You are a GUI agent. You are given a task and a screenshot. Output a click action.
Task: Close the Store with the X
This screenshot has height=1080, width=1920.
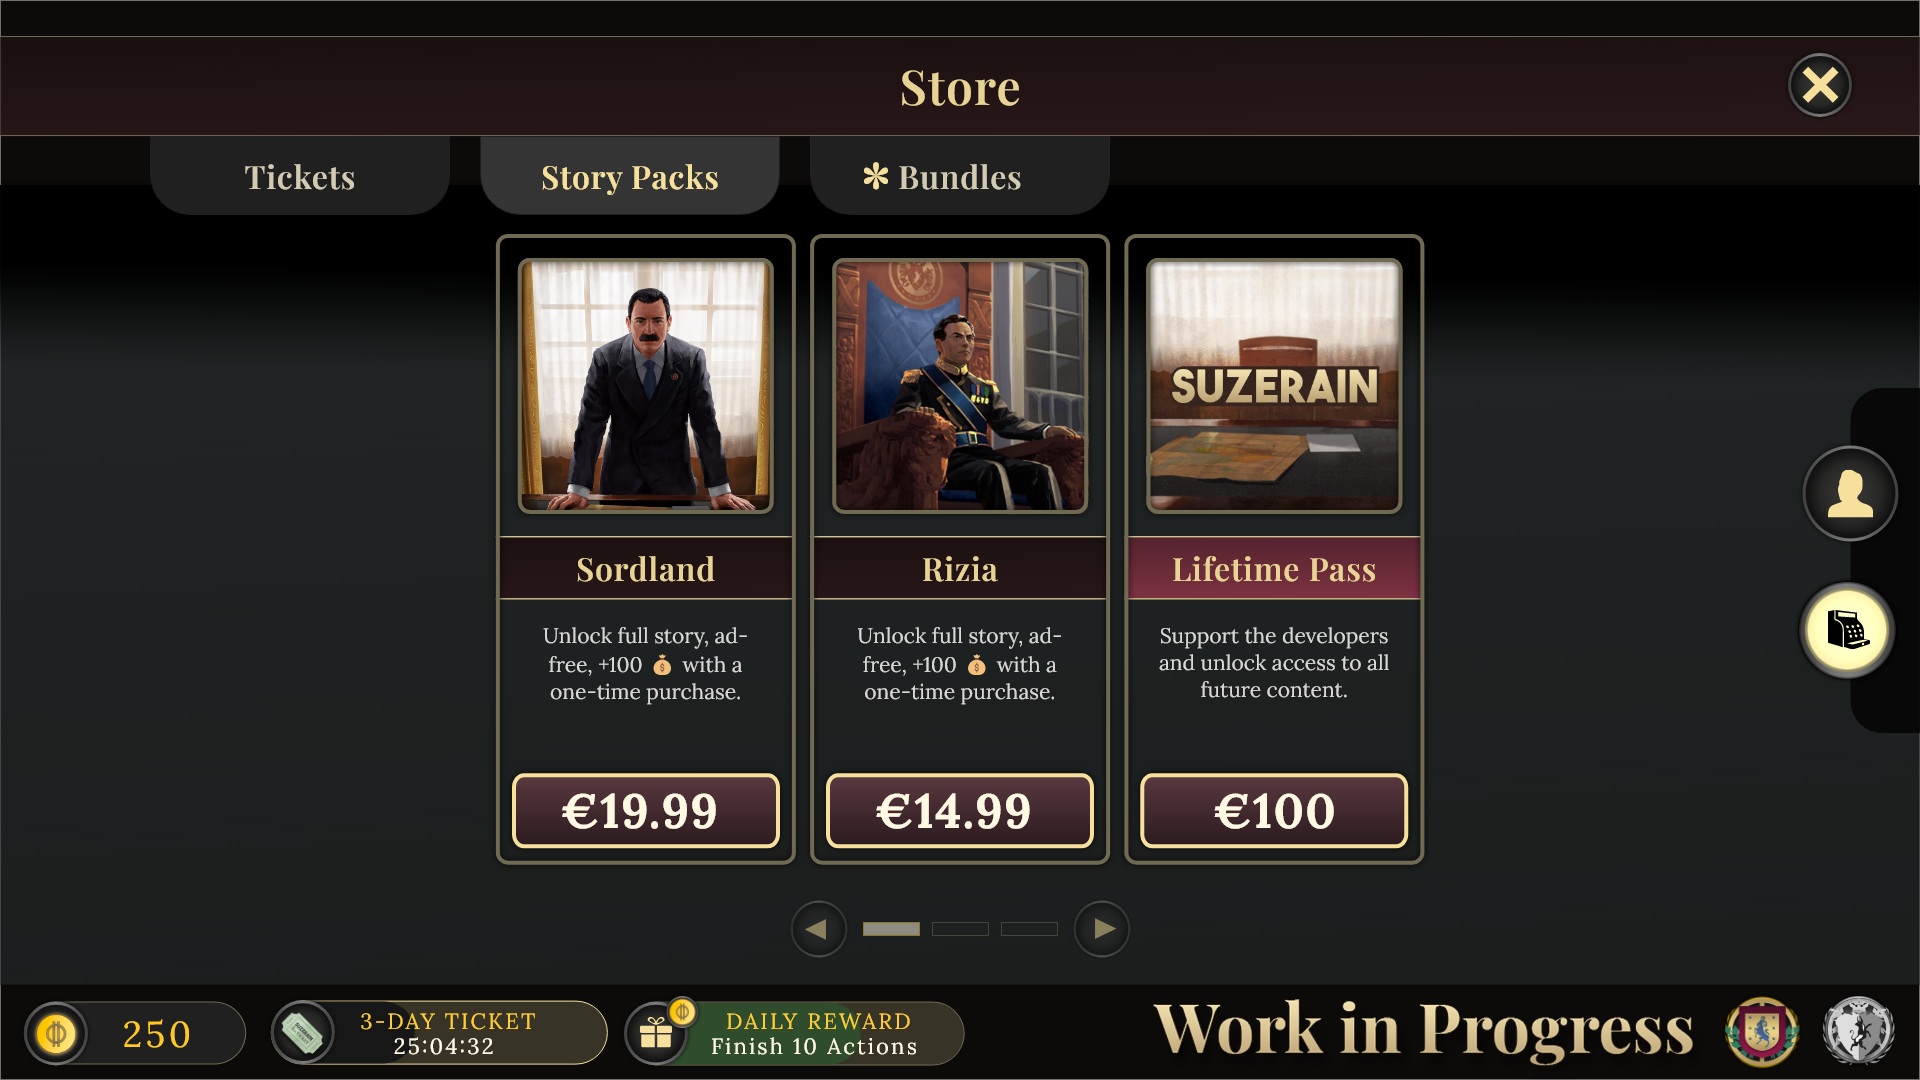(1819, 85)
